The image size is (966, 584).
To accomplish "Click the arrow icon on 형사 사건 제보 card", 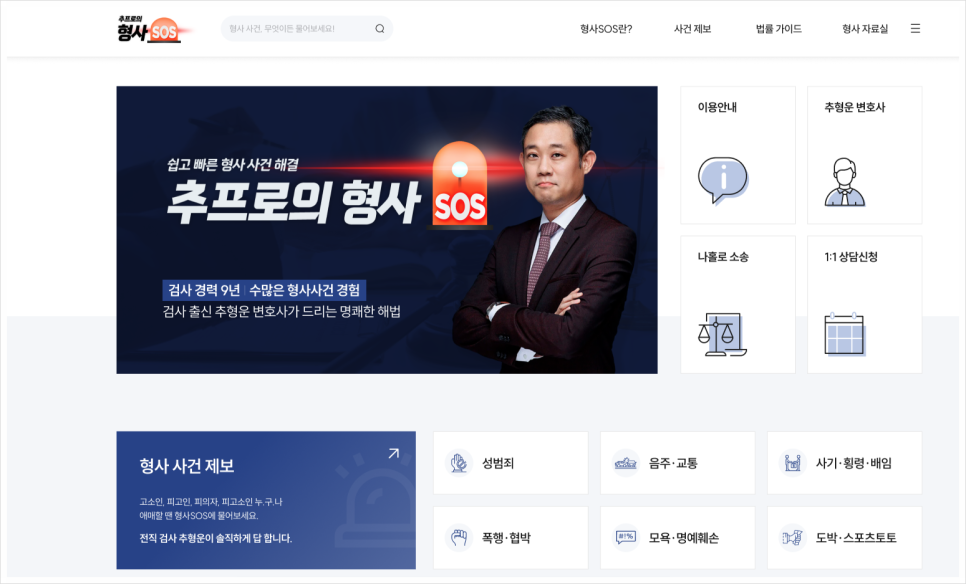I will (394, 453).
